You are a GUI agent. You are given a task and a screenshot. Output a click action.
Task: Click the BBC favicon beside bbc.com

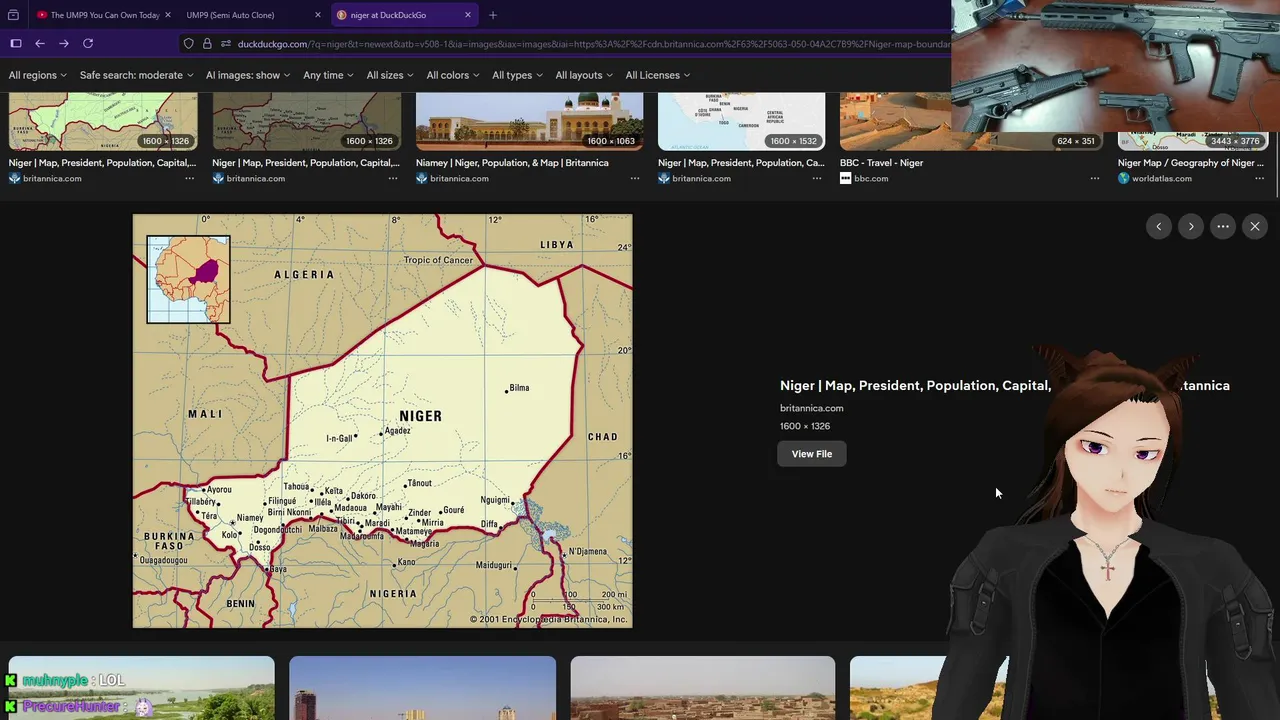[x=845, y=178]
